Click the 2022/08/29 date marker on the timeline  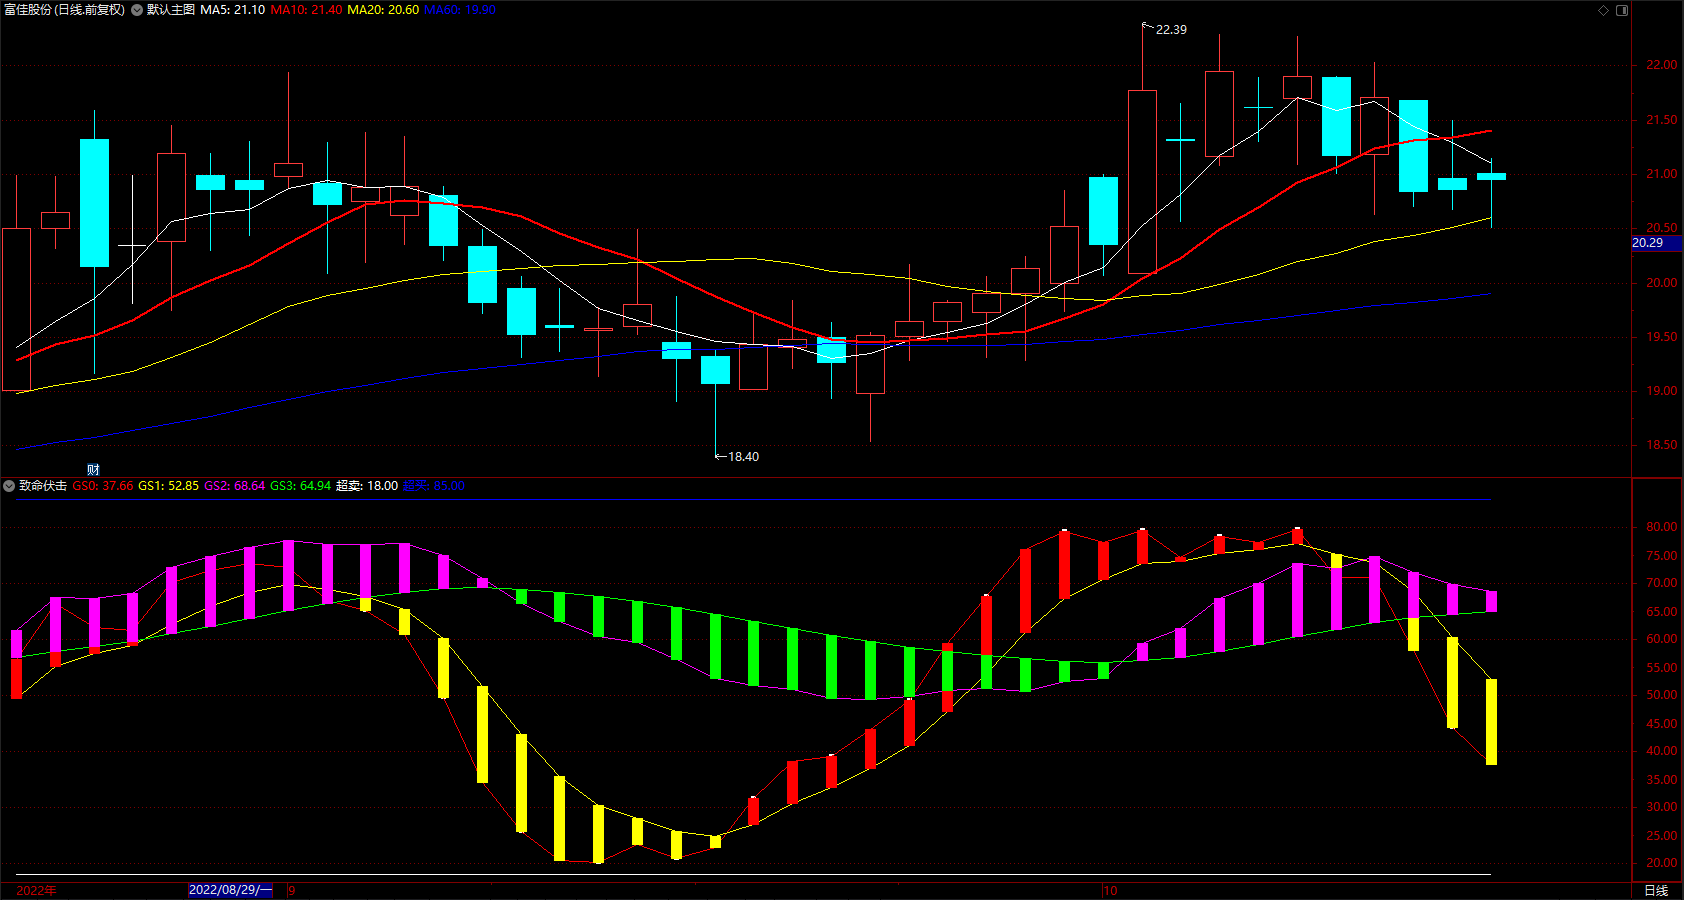[x=230, y=890]
